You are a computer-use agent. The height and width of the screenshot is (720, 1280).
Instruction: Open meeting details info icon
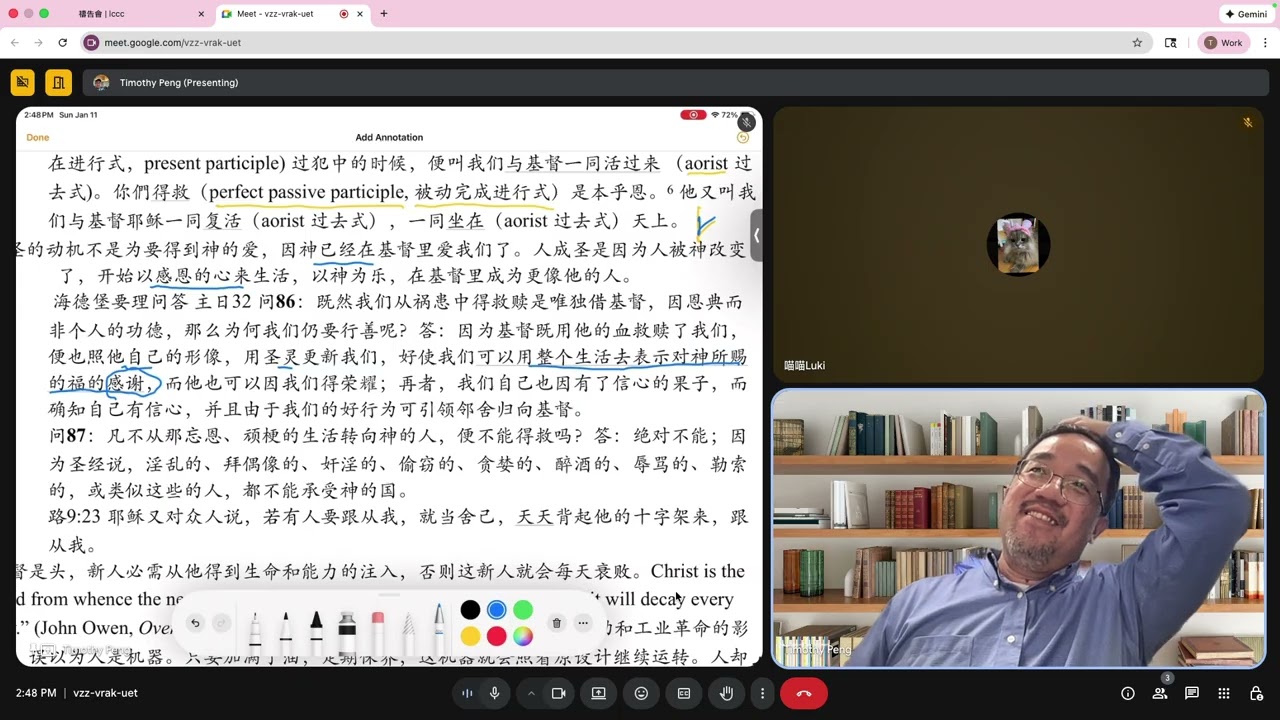coord(1128,693)
